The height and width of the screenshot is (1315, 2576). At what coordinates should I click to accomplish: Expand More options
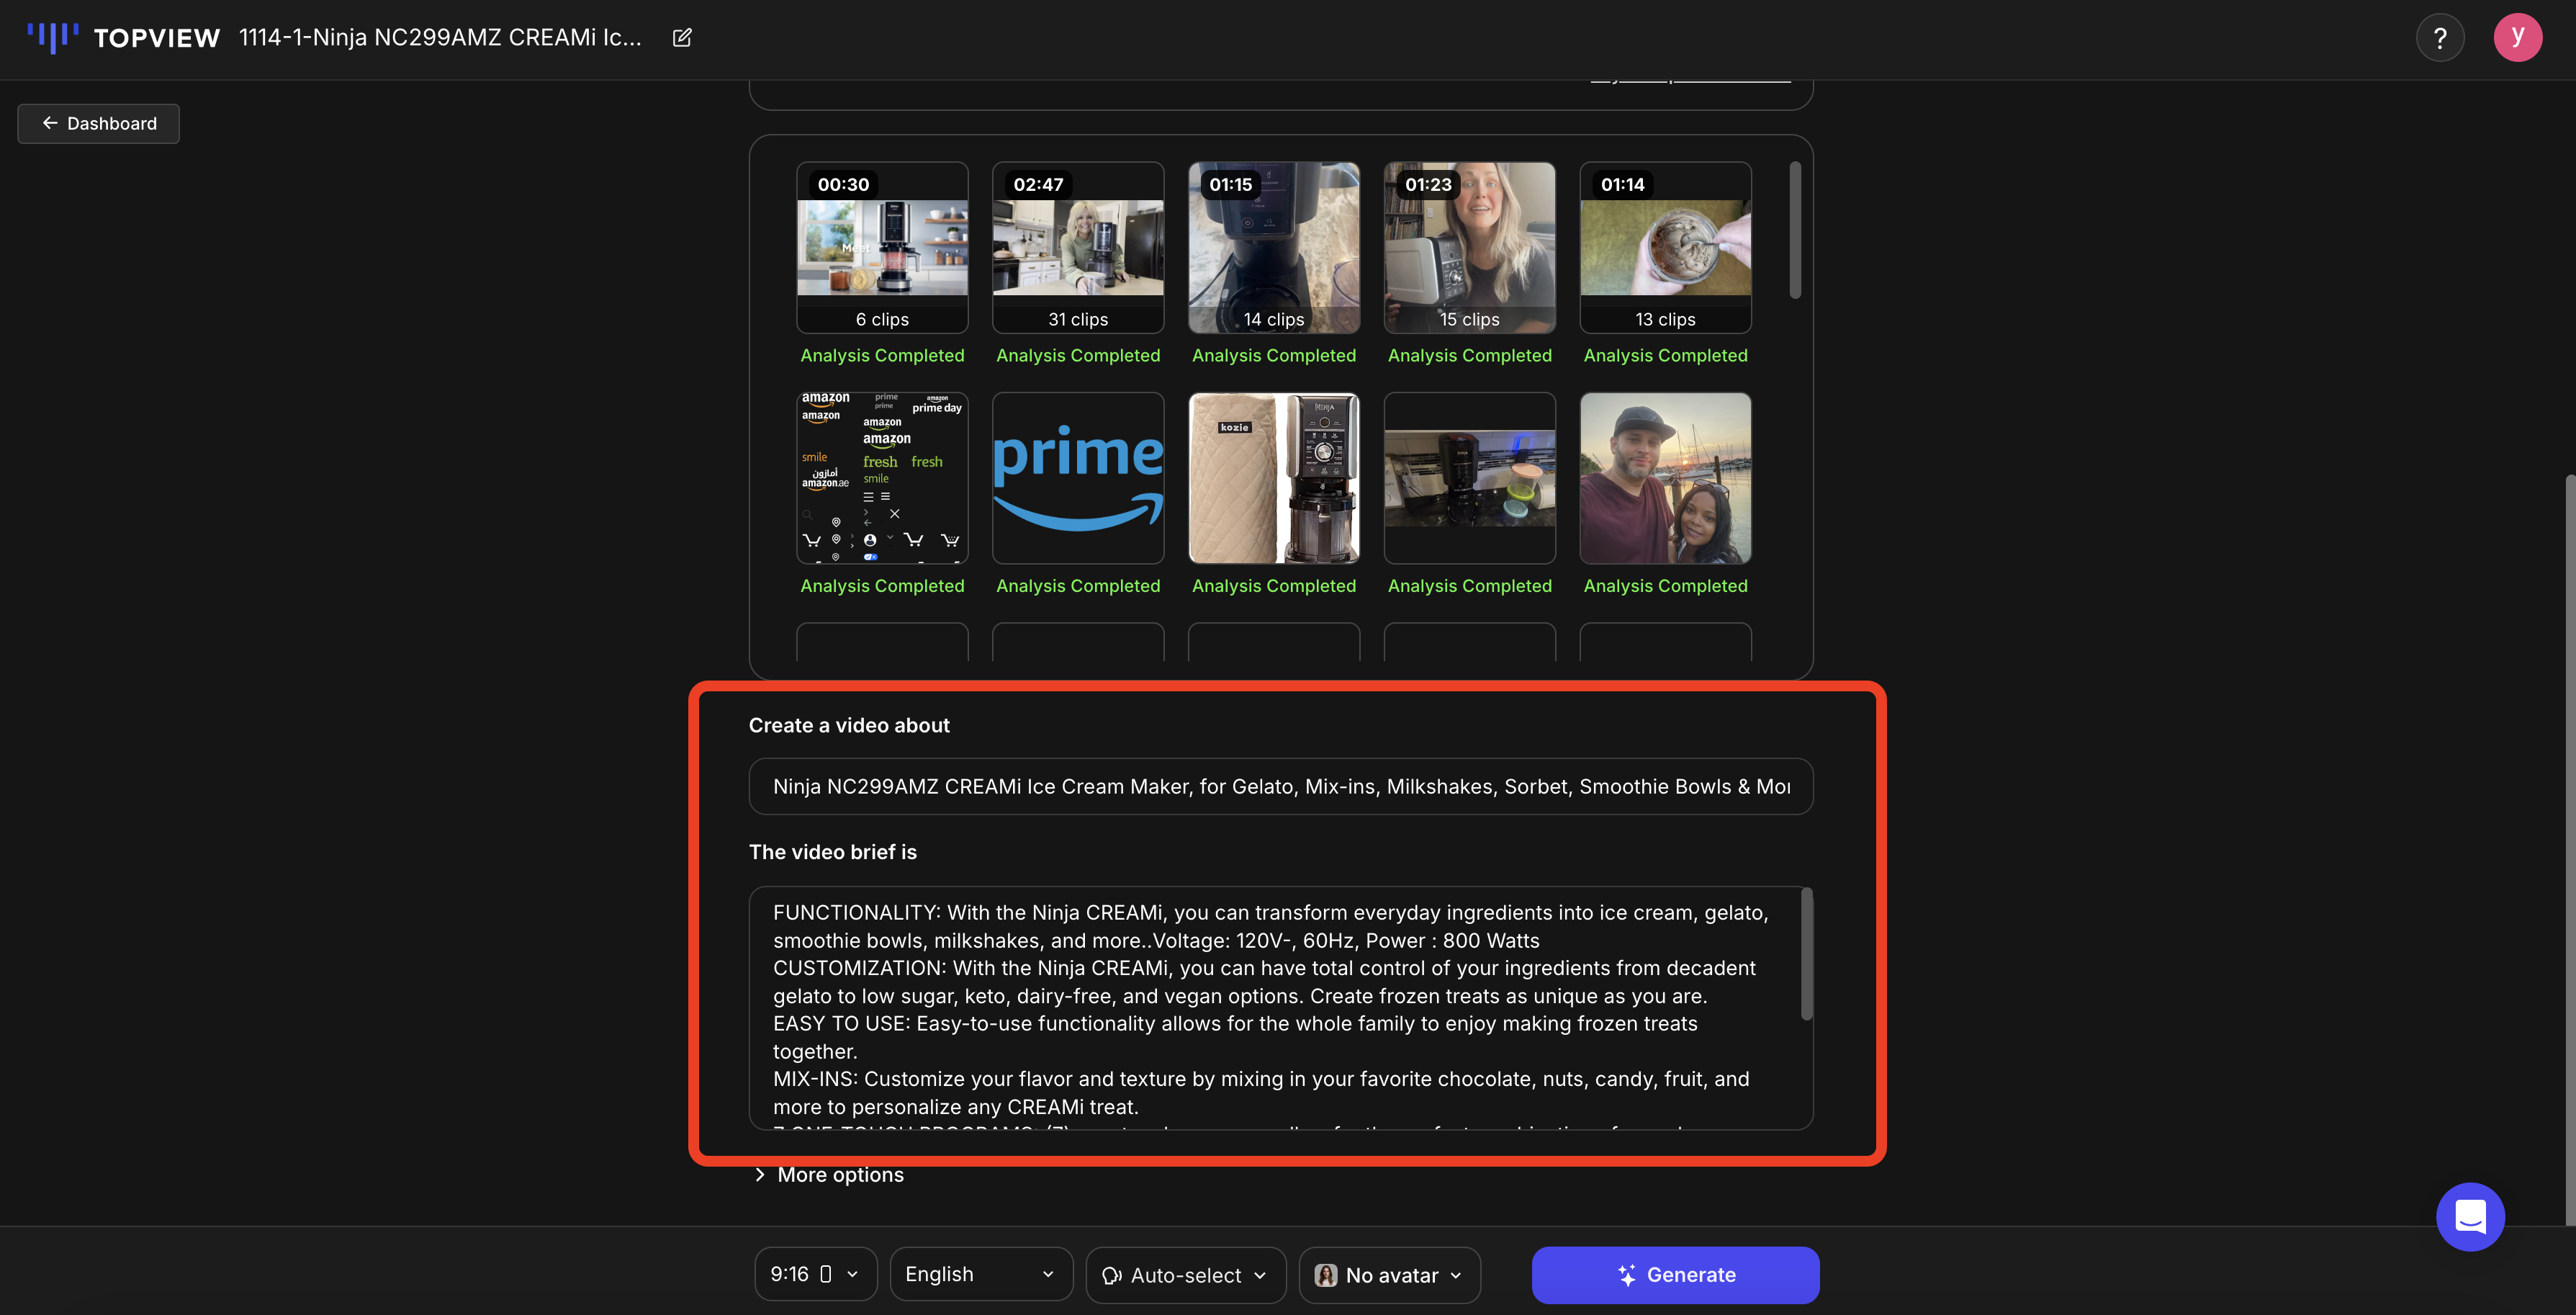point(829,1174)
